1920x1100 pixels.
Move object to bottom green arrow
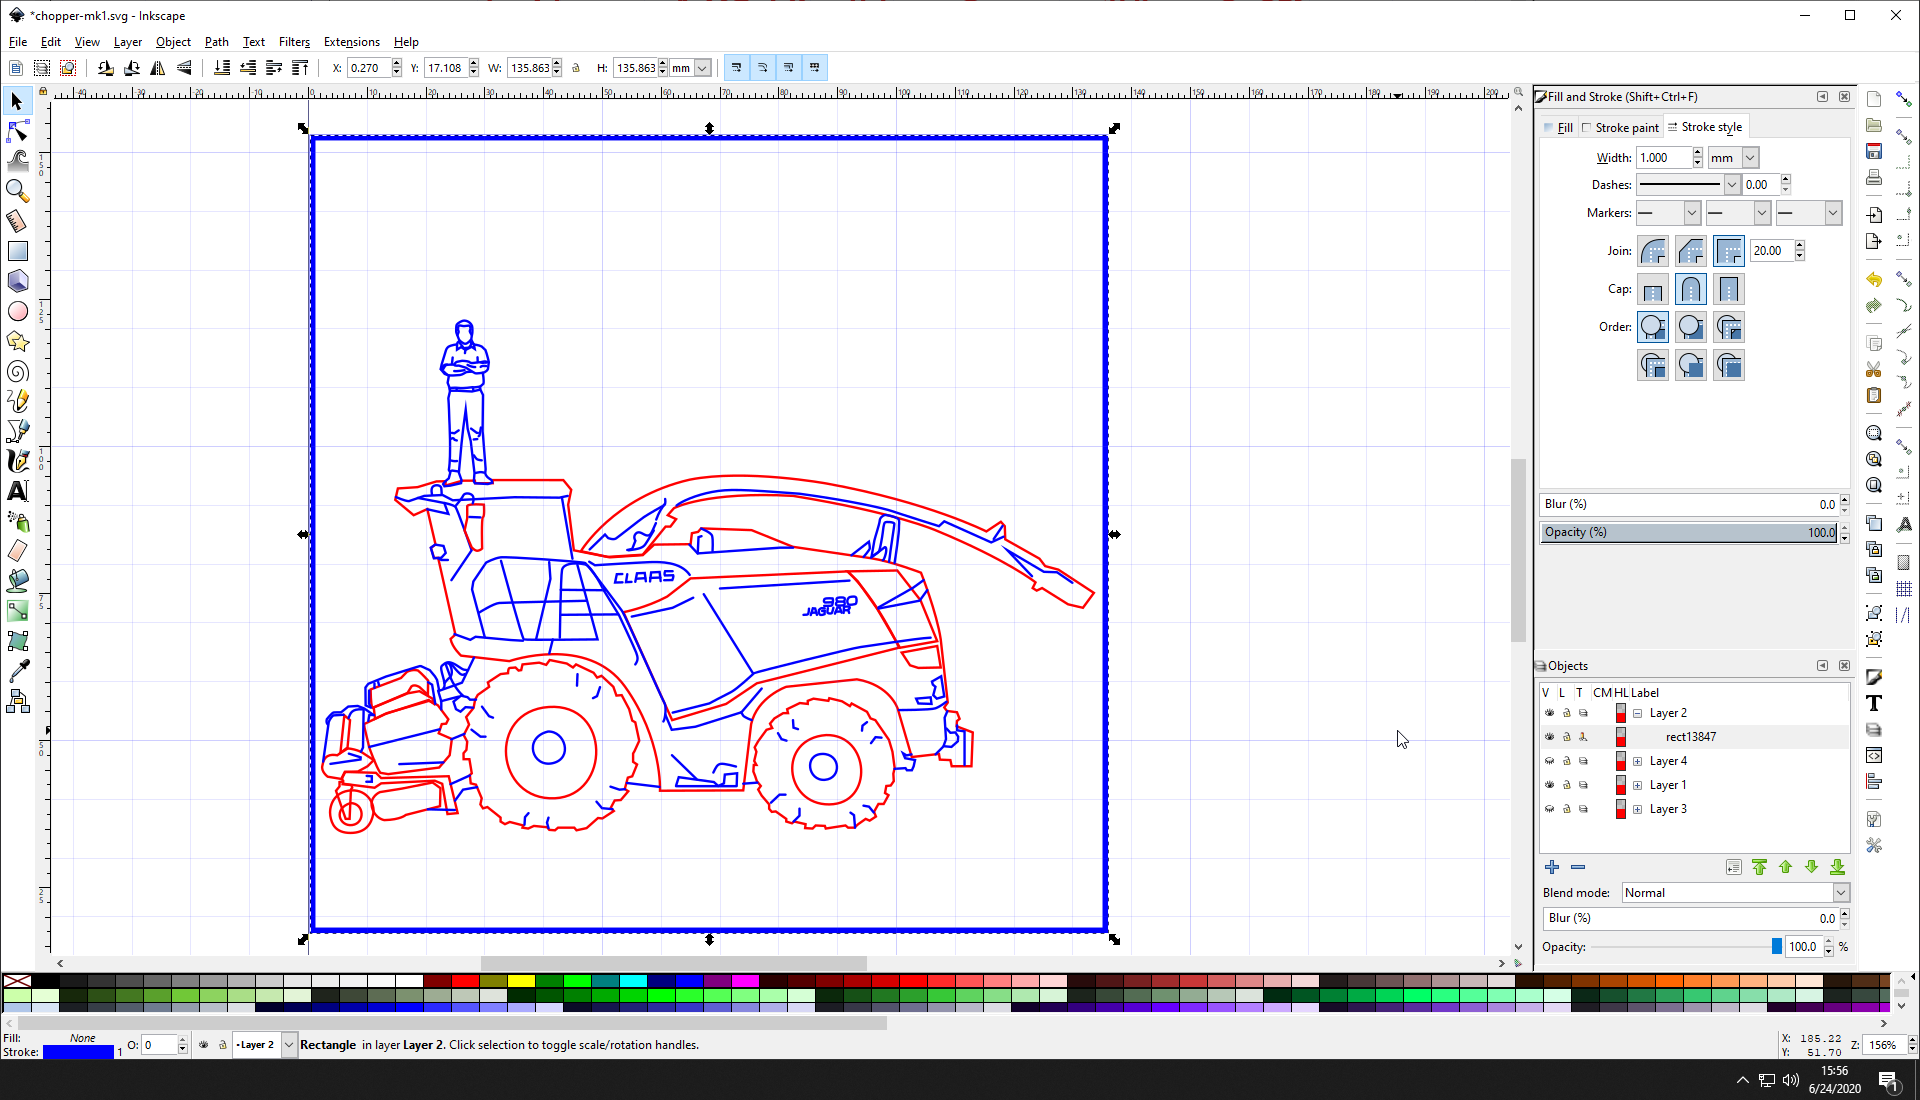click(1837, 867)
